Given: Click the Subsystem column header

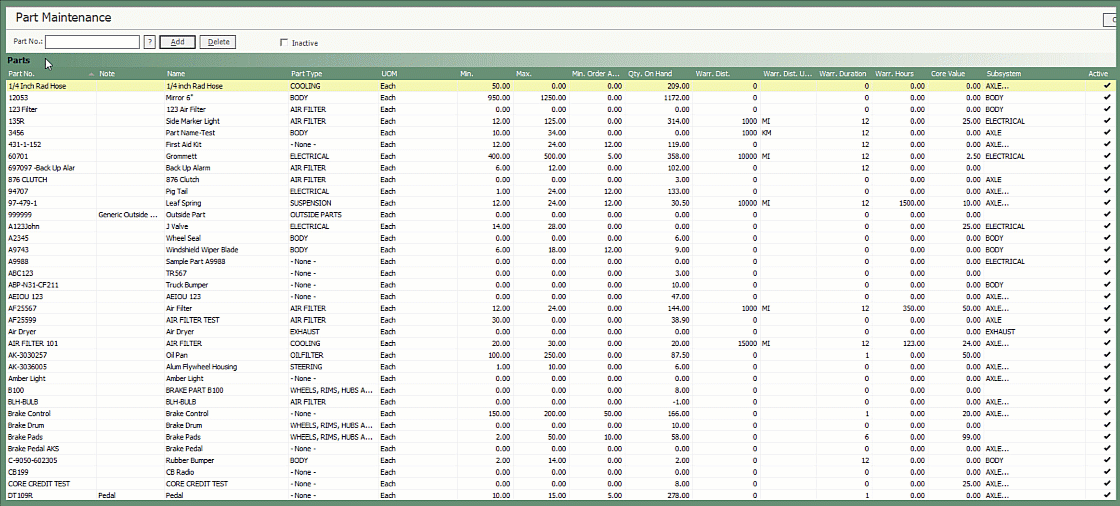Looking at the screenshot, I should [1004, 74].
